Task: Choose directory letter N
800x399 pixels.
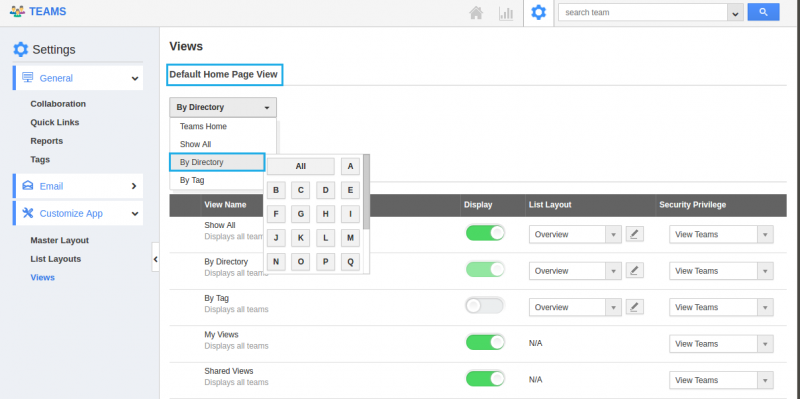Action: [276, 262]
